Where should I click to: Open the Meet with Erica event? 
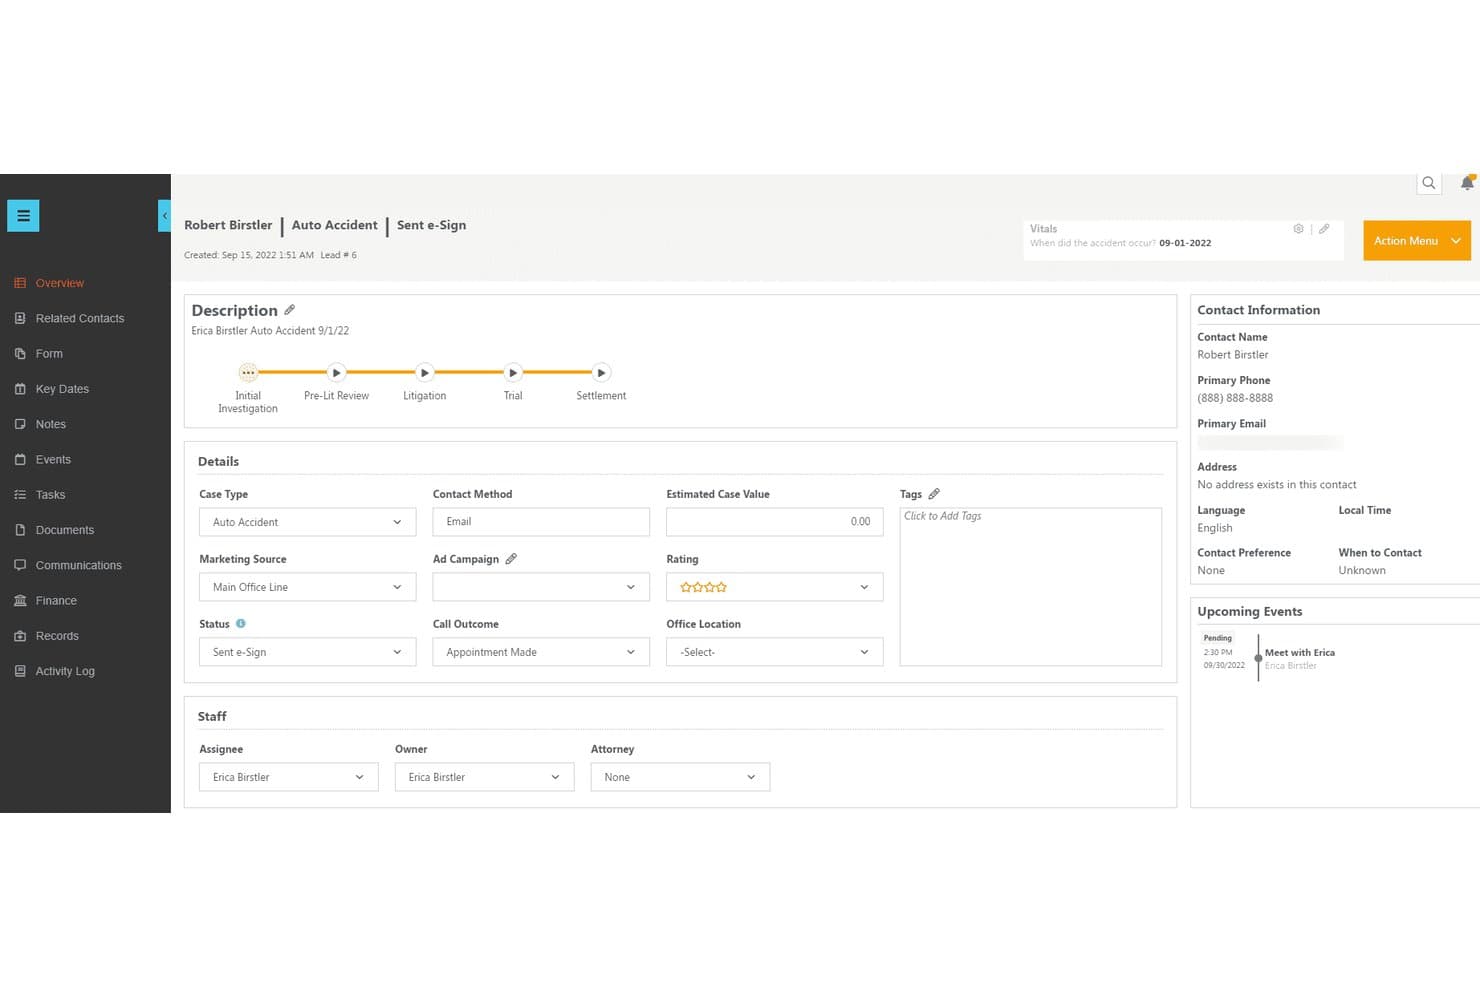point(1299,653)
